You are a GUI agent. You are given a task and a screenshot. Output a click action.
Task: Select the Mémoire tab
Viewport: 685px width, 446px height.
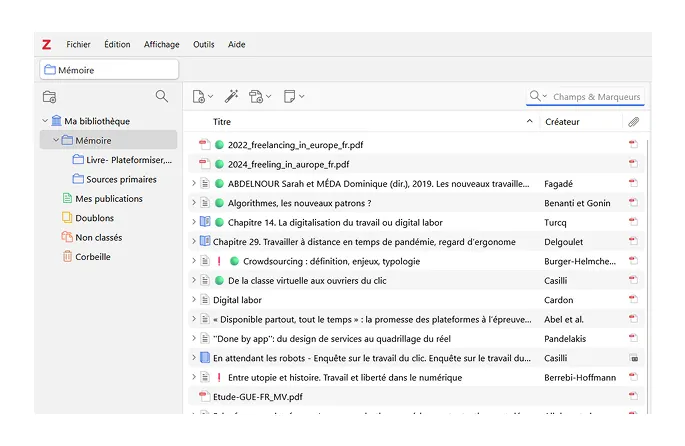109,70
